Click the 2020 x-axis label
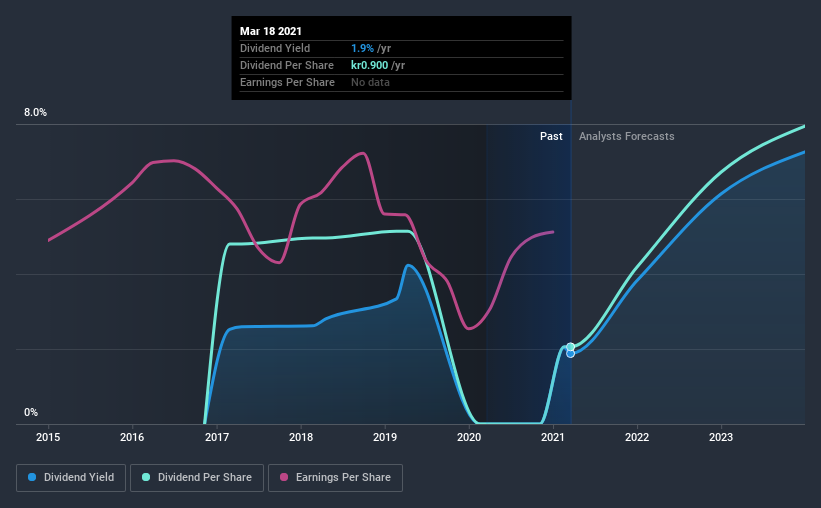 click(x=469, y=437)
